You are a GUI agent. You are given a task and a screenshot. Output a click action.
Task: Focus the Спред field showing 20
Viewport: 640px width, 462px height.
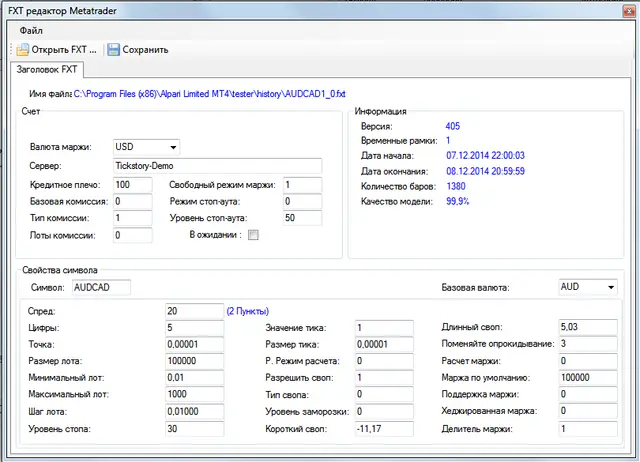[194, 311]
